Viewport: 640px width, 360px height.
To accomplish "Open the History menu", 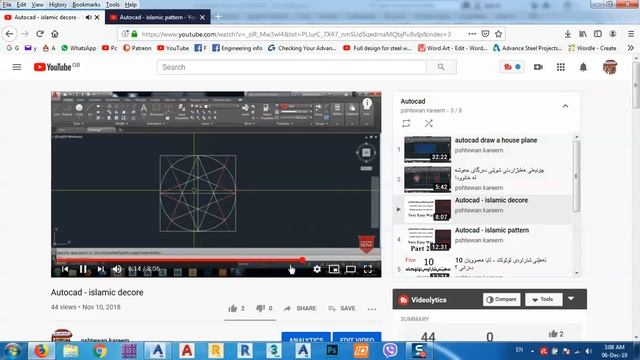I will [x=58, y=4].
